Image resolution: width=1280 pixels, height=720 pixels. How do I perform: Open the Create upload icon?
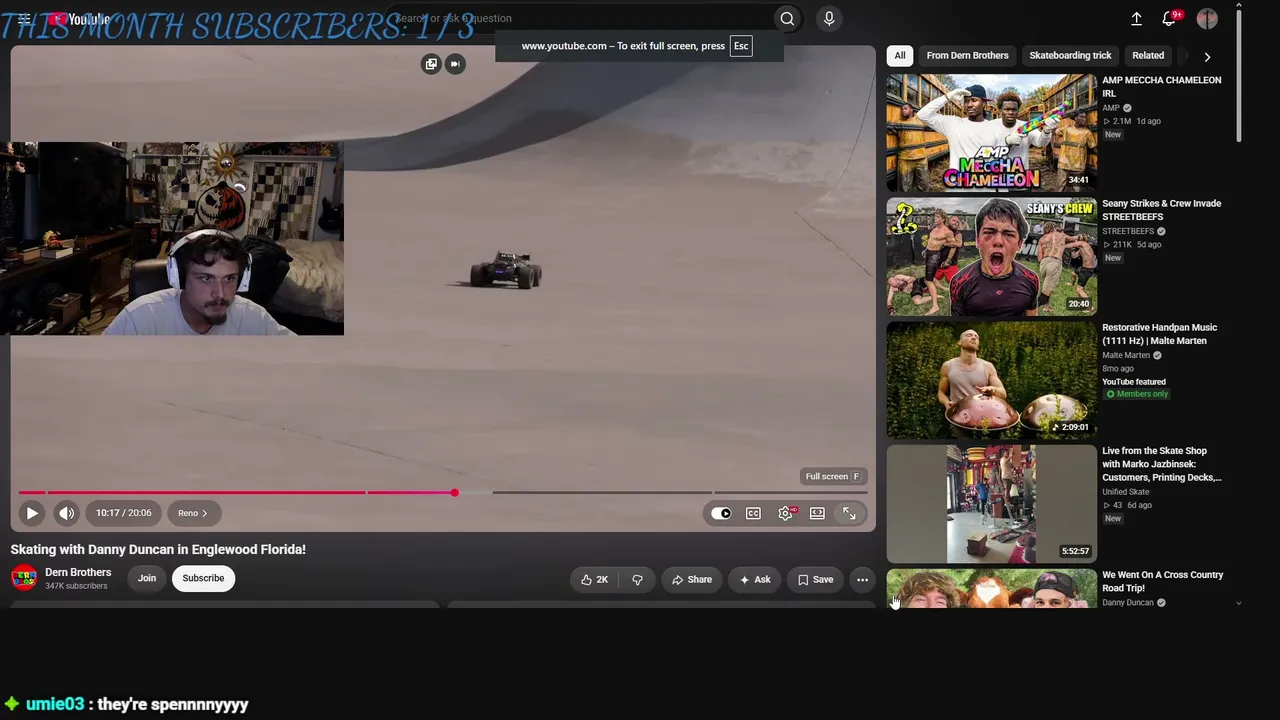1136,19
